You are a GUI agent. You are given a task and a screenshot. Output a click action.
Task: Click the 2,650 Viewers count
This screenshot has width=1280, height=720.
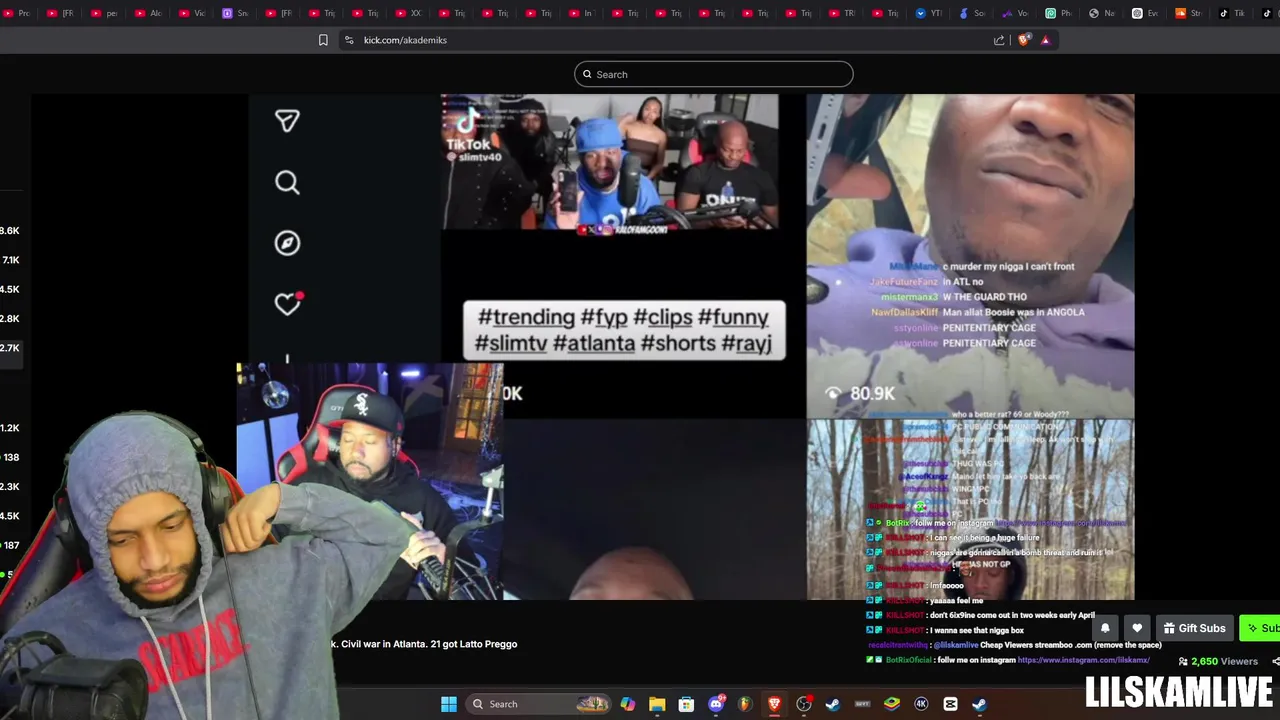pos(1218,661)
